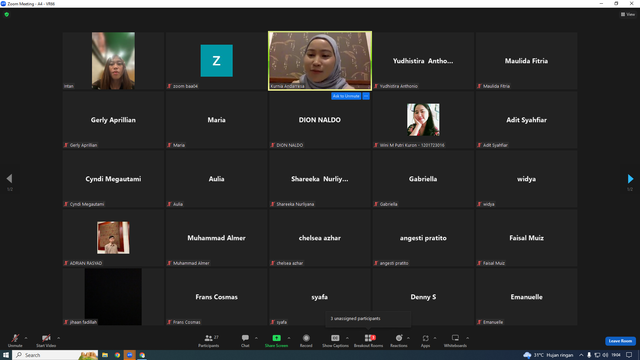640x360 pixels.
Task: Click the DION NALDO tile name
Action: pyautogui.click(x=320, y=120)
